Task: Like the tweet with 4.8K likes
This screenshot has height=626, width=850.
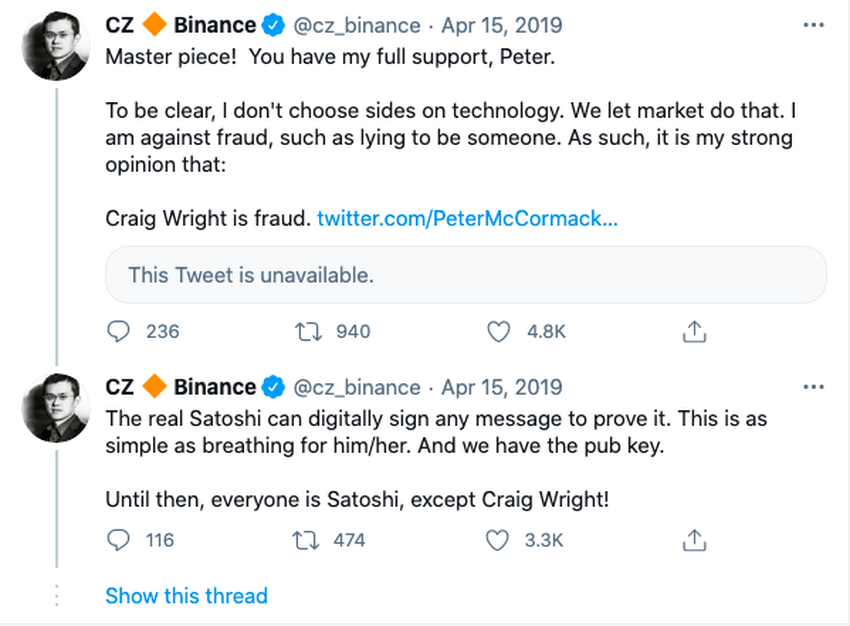Action: point(498,331)
